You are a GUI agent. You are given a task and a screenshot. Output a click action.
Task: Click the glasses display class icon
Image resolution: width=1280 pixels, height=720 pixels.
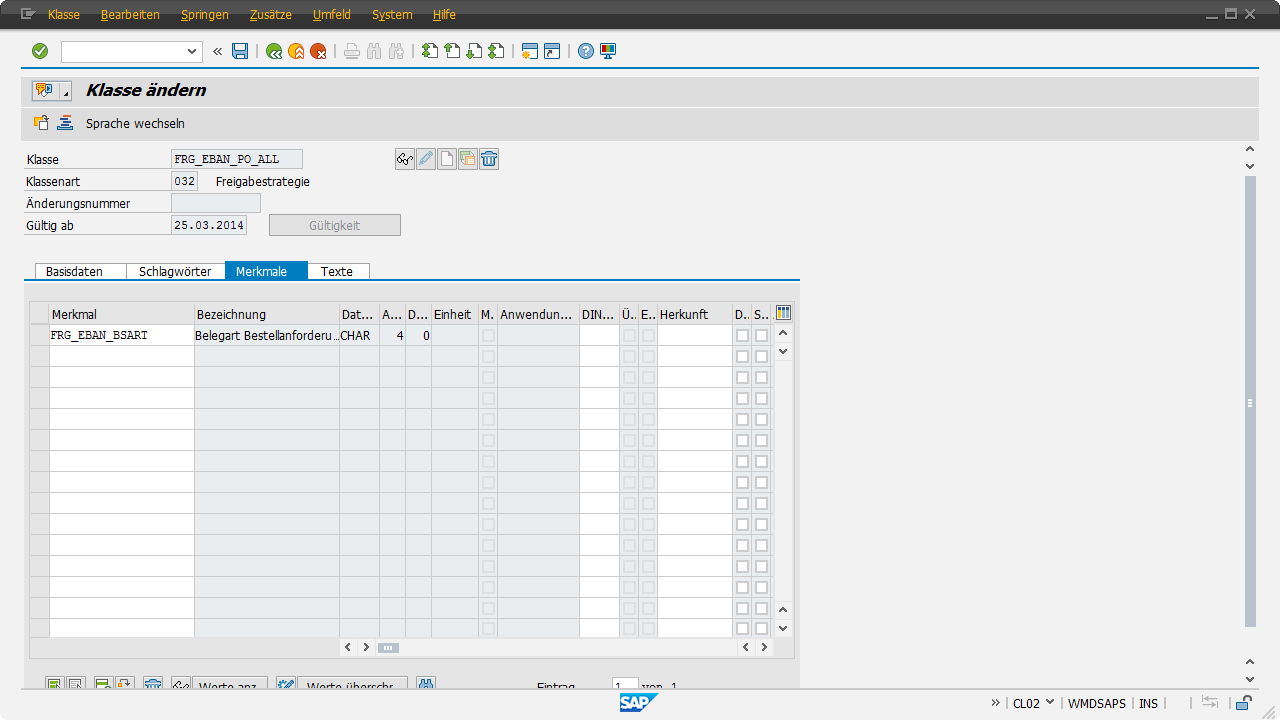(405, 159)
